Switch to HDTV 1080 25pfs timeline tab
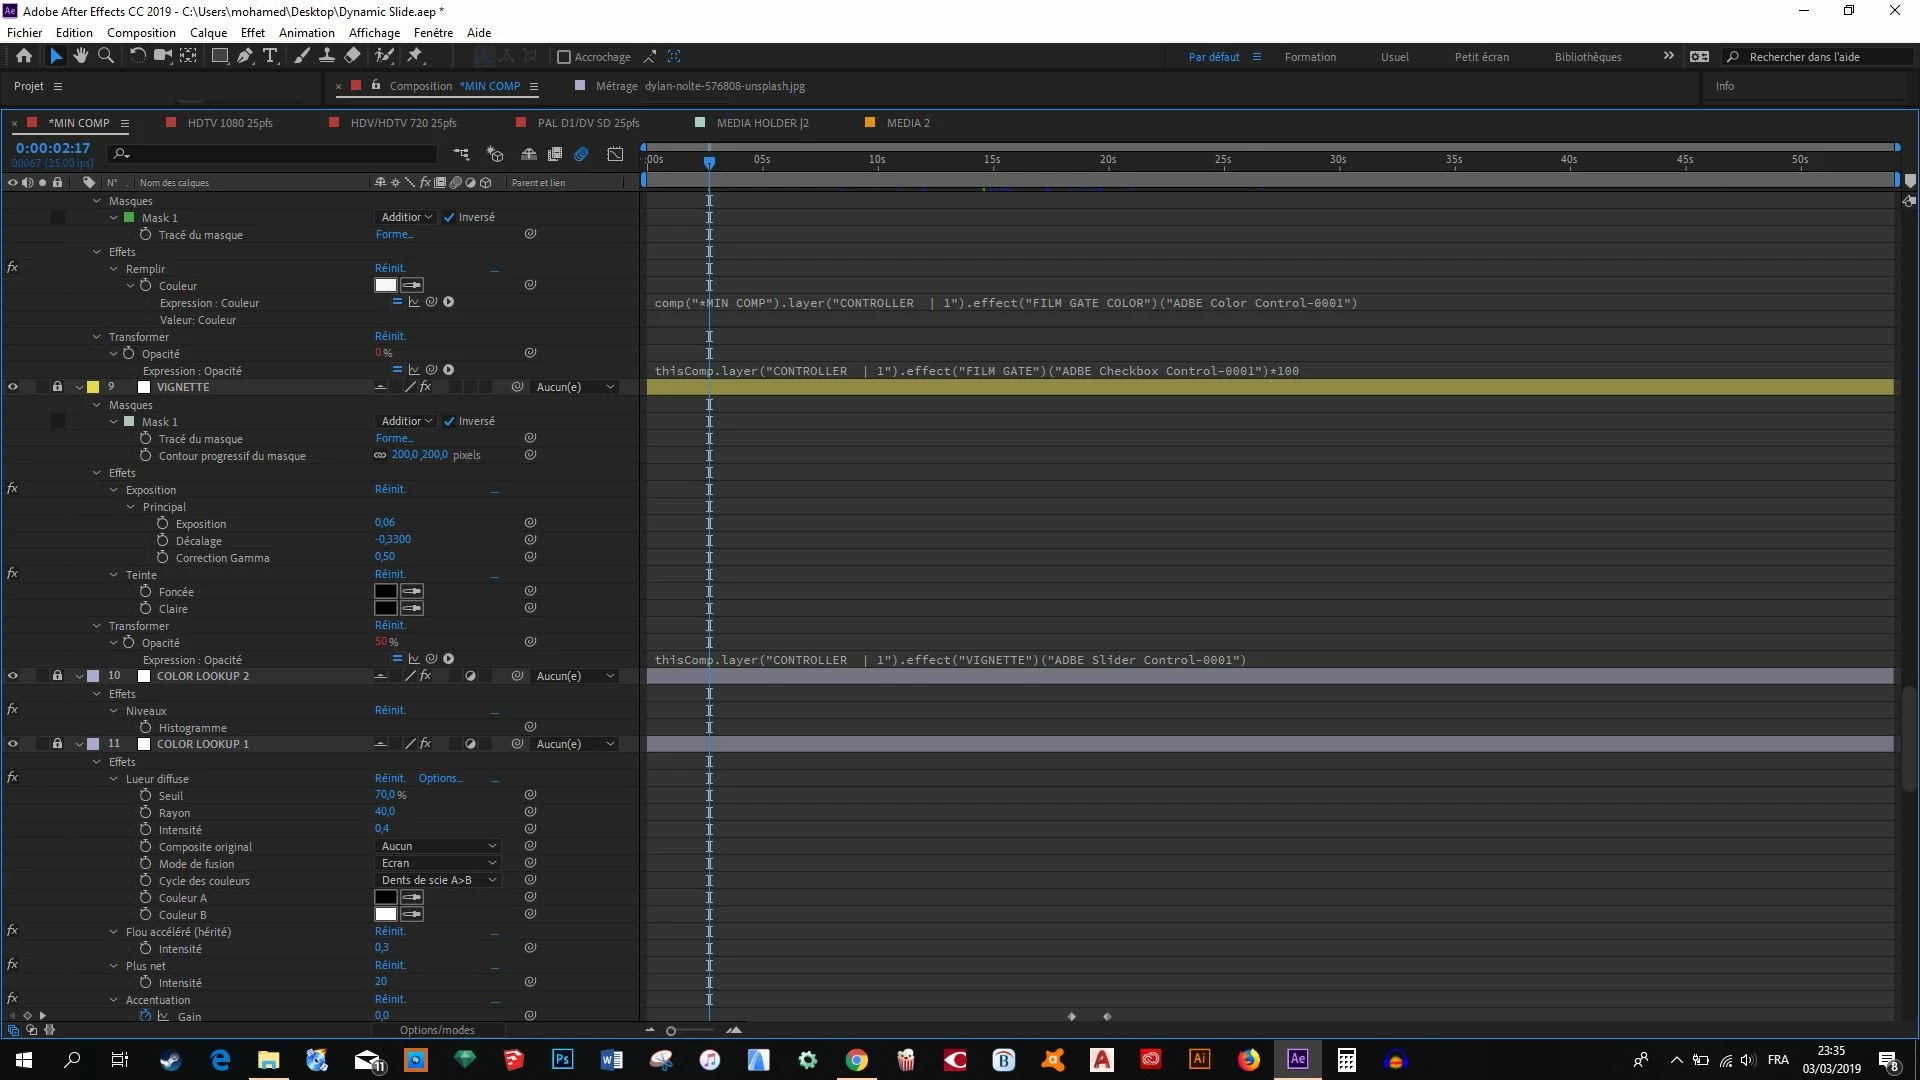 [x=229, y=123]
